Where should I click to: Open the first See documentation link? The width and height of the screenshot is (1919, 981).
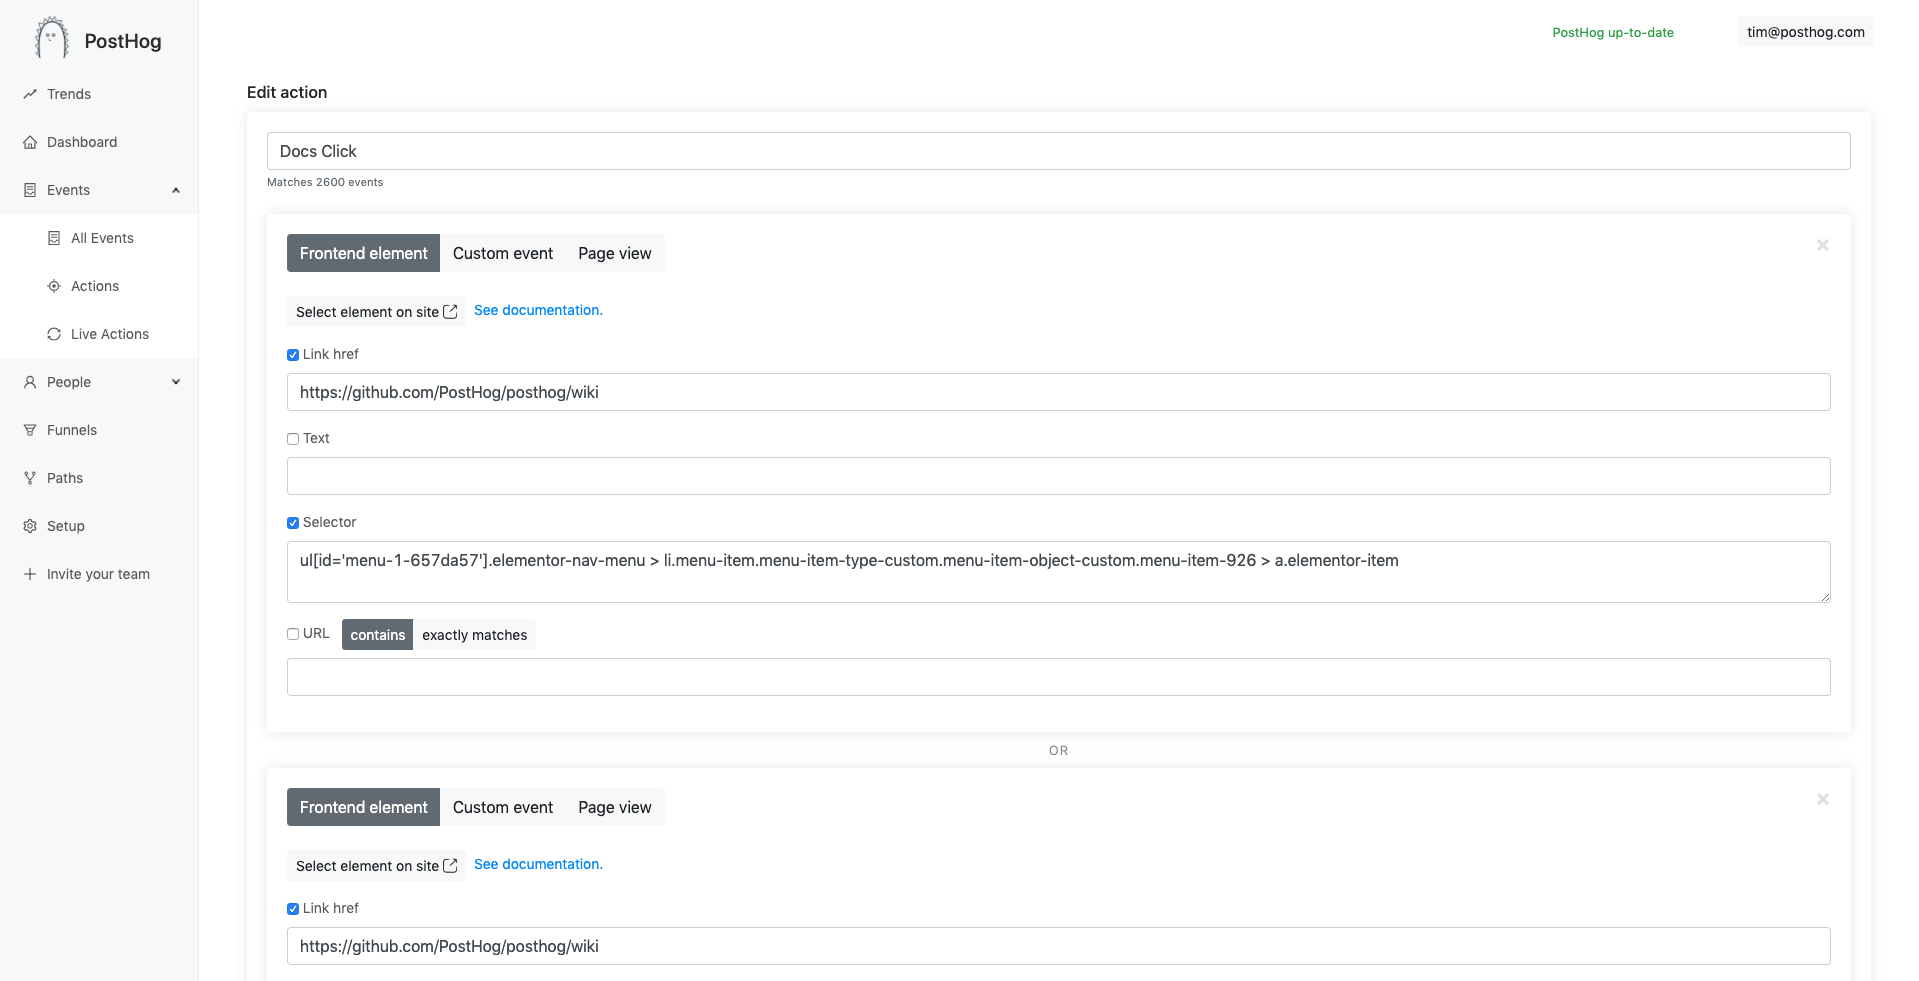click(x=538, y=310)
